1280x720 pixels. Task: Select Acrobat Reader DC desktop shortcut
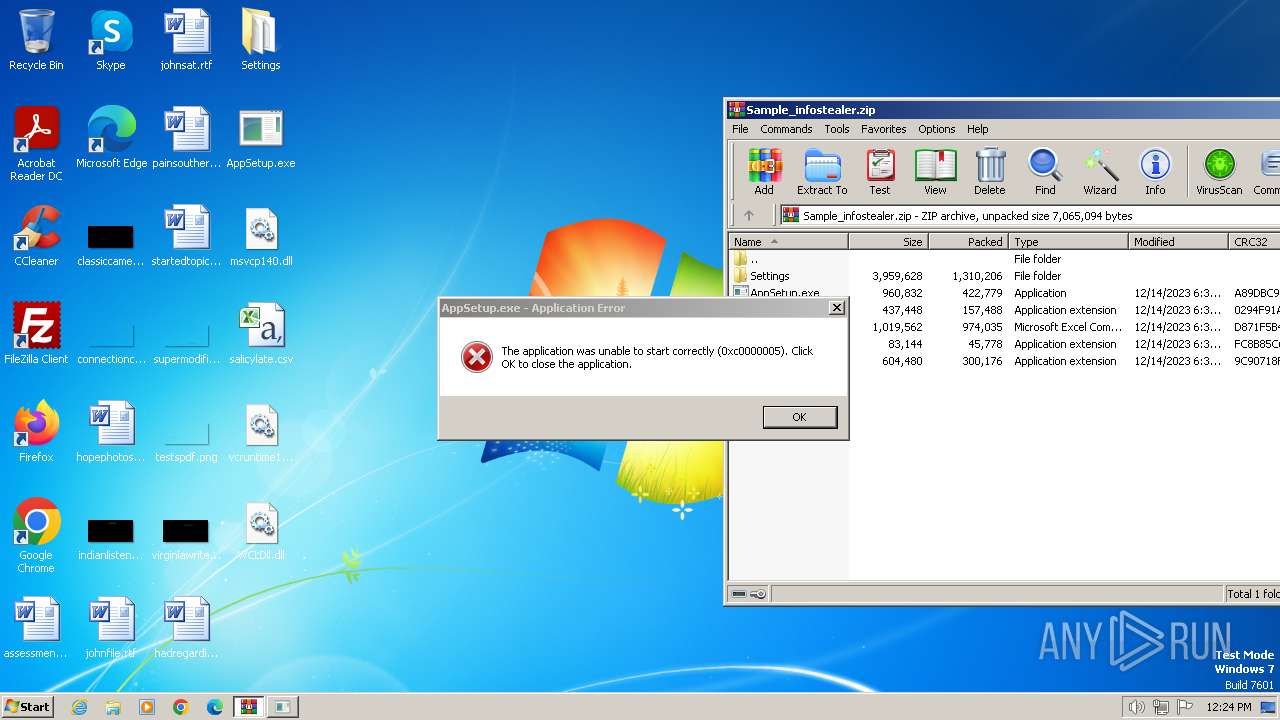click(36, 145)
